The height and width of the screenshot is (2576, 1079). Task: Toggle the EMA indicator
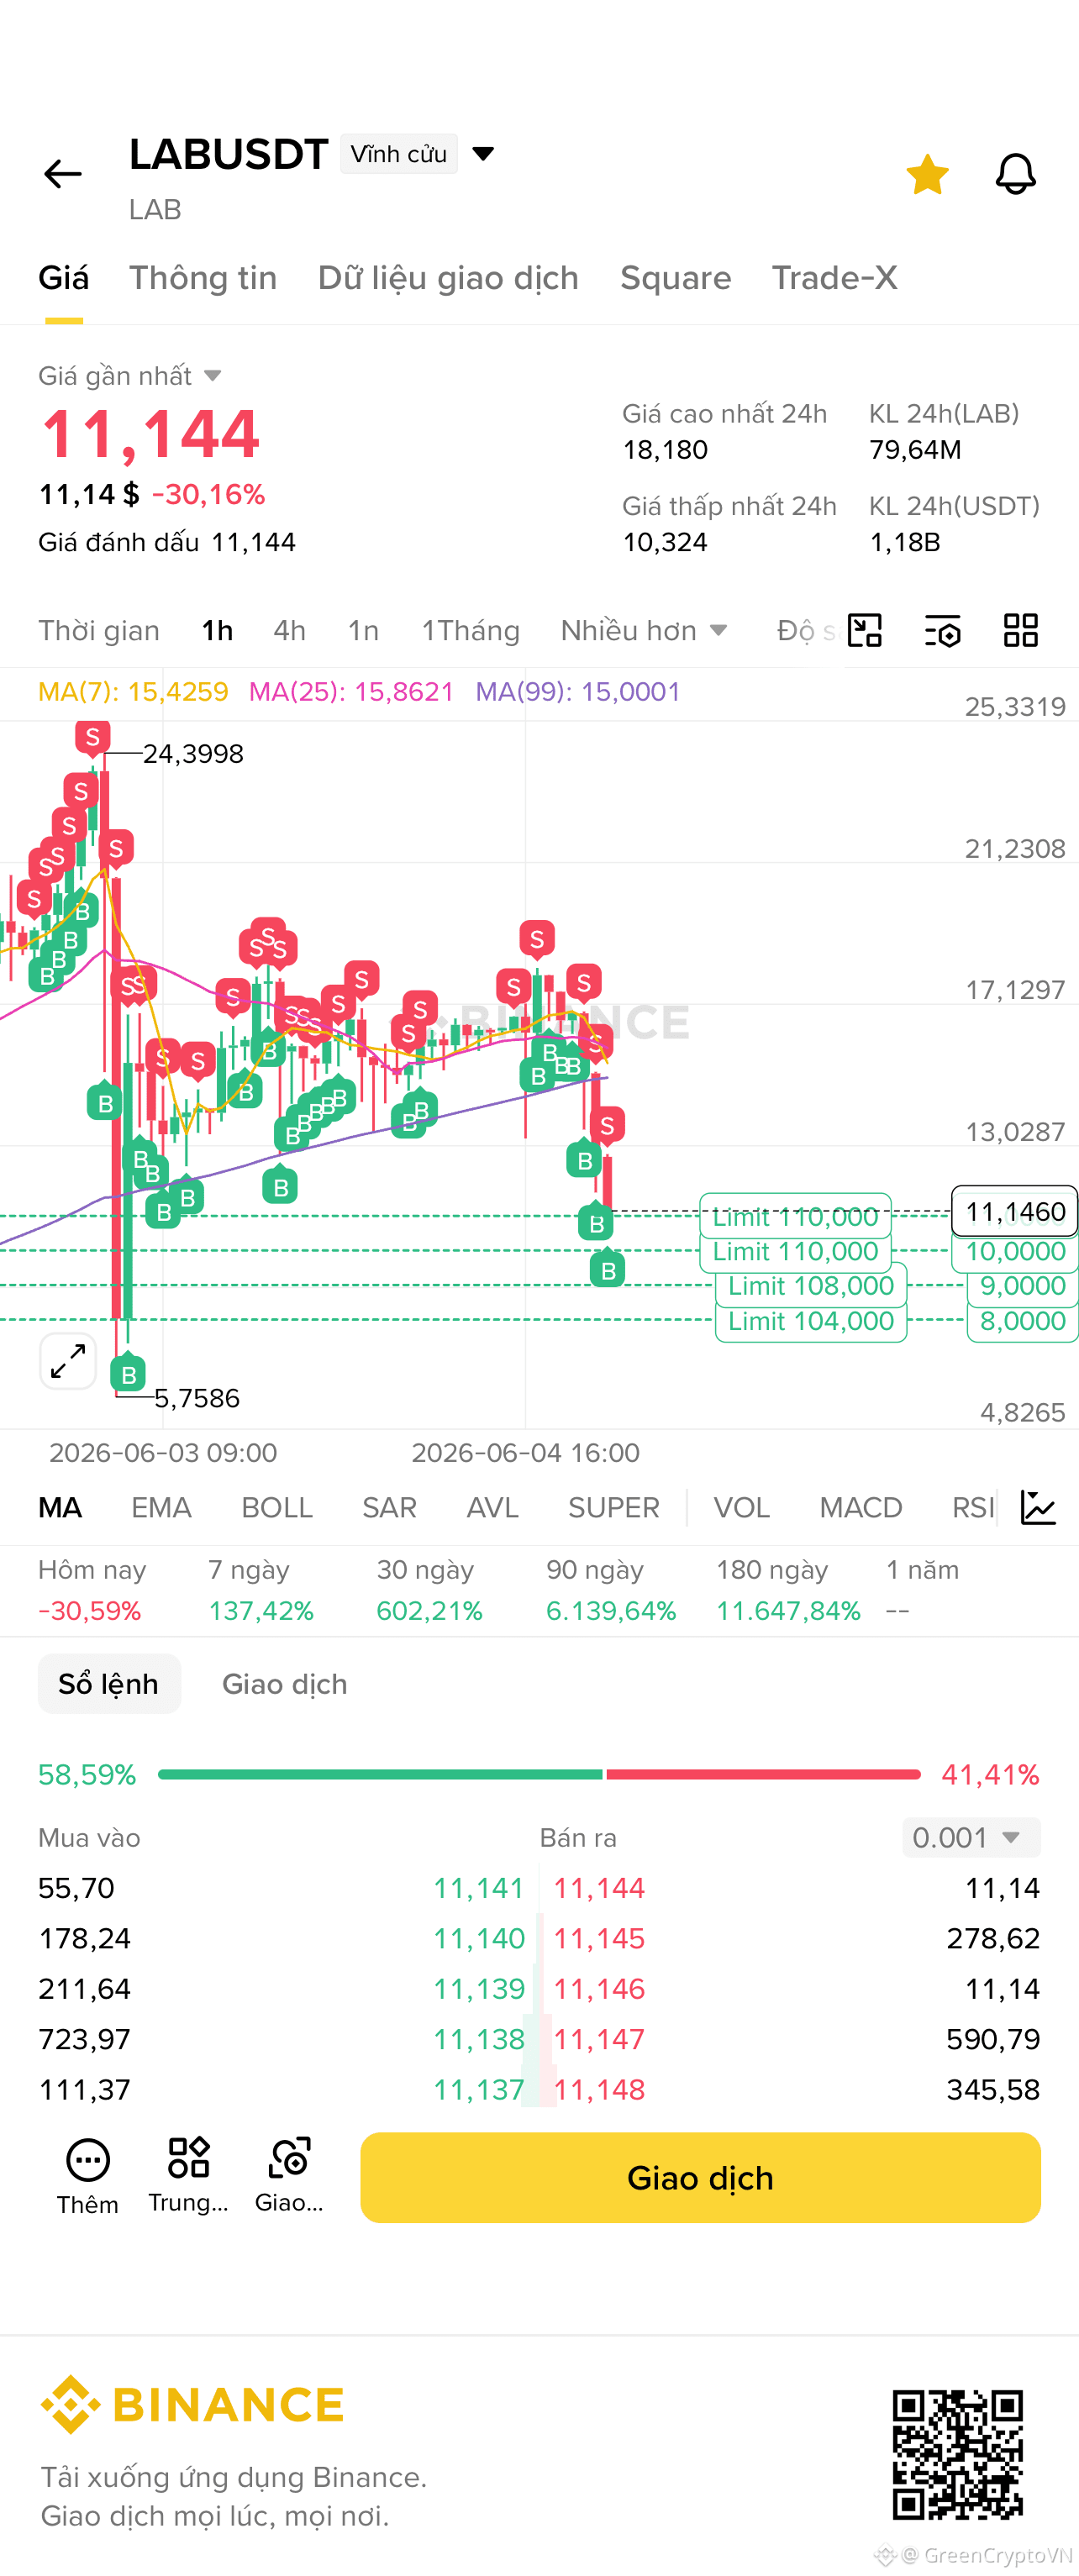161,1507
